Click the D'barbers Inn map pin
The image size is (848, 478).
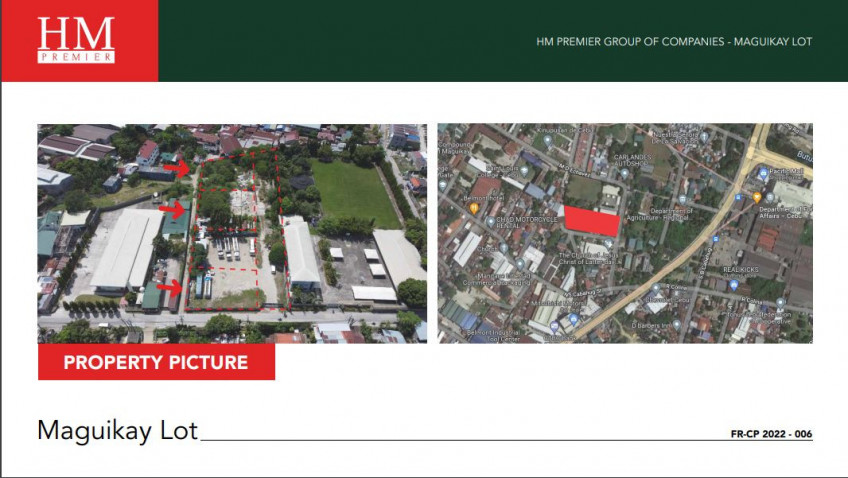[x=677, y=326]
